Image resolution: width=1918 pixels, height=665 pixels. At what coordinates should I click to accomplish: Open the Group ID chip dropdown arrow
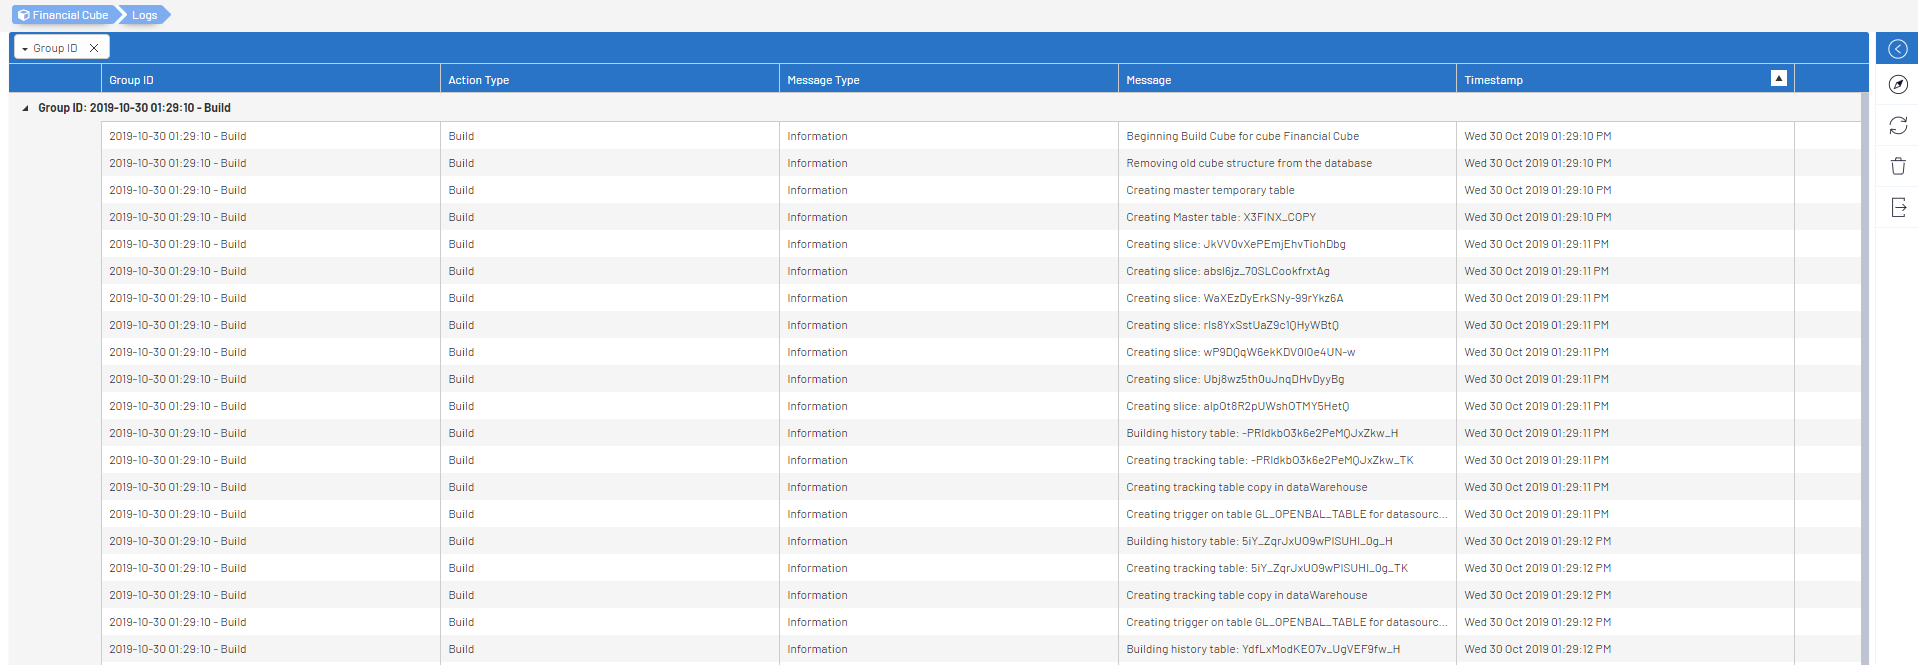24,49
